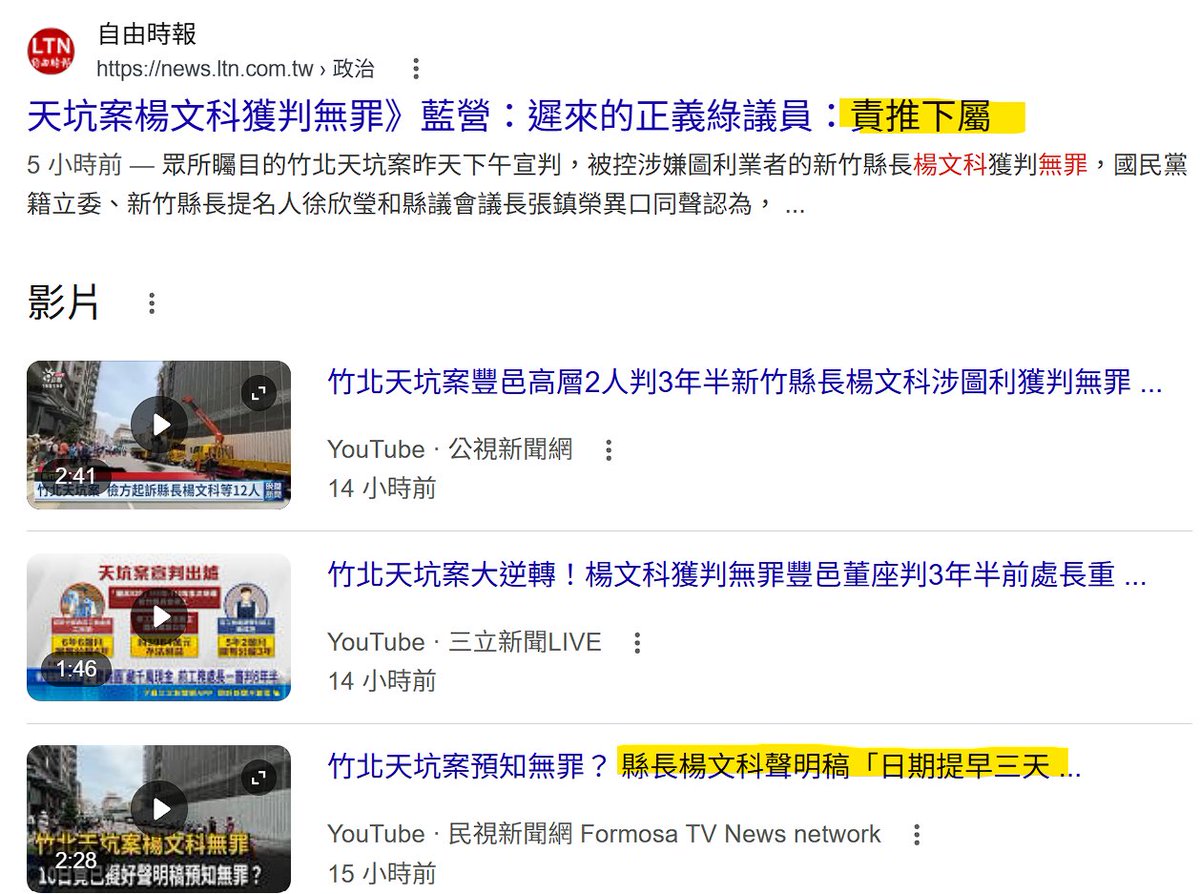Click the 2:41 duration badge on first video

[x=76, y=476]
